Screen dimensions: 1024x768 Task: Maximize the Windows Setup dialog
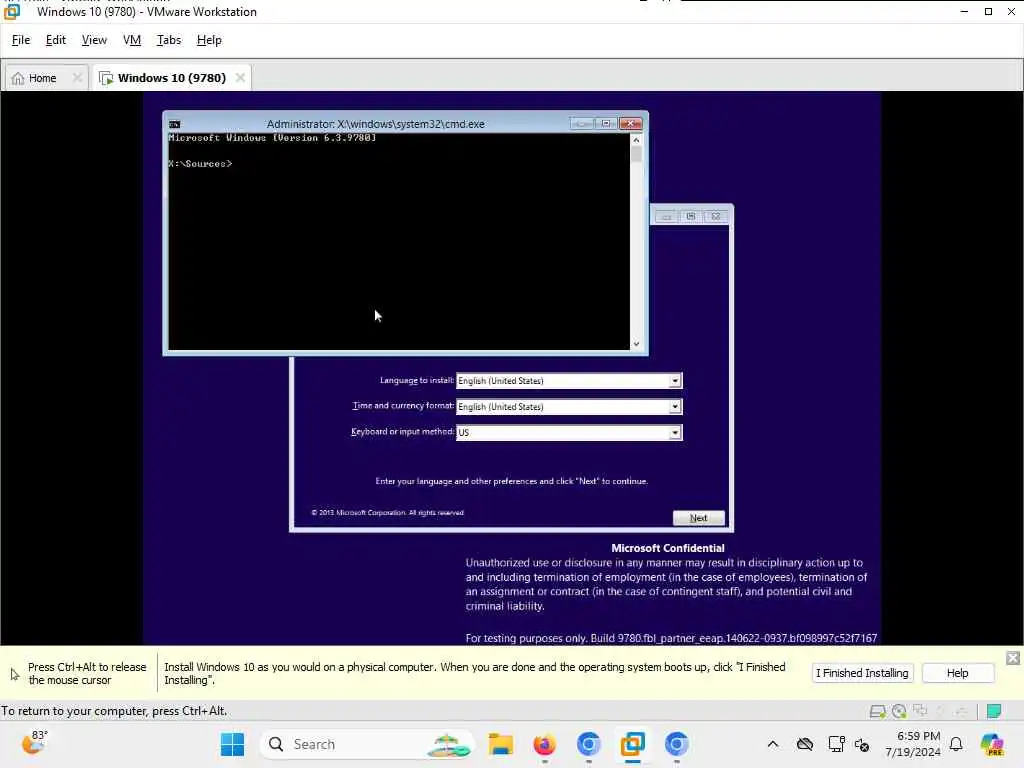(x=691, y=216)
